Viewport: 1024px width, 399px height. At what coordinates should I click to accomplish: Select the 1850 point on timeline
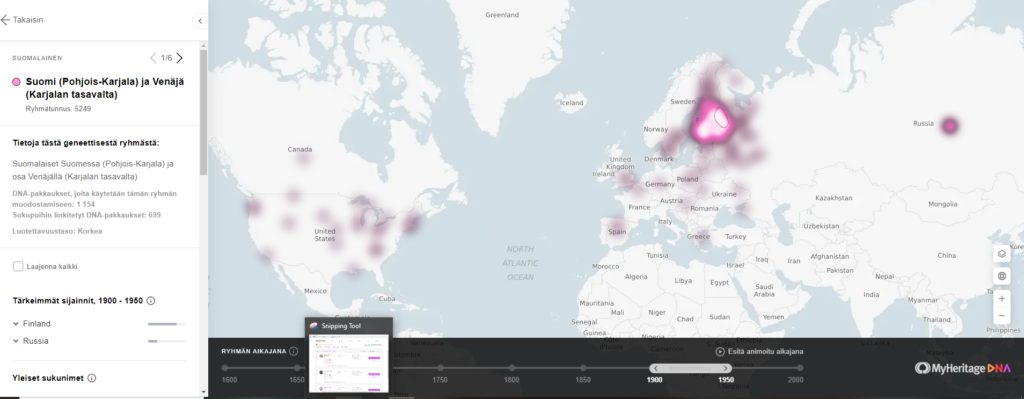(x=583, y=368)
